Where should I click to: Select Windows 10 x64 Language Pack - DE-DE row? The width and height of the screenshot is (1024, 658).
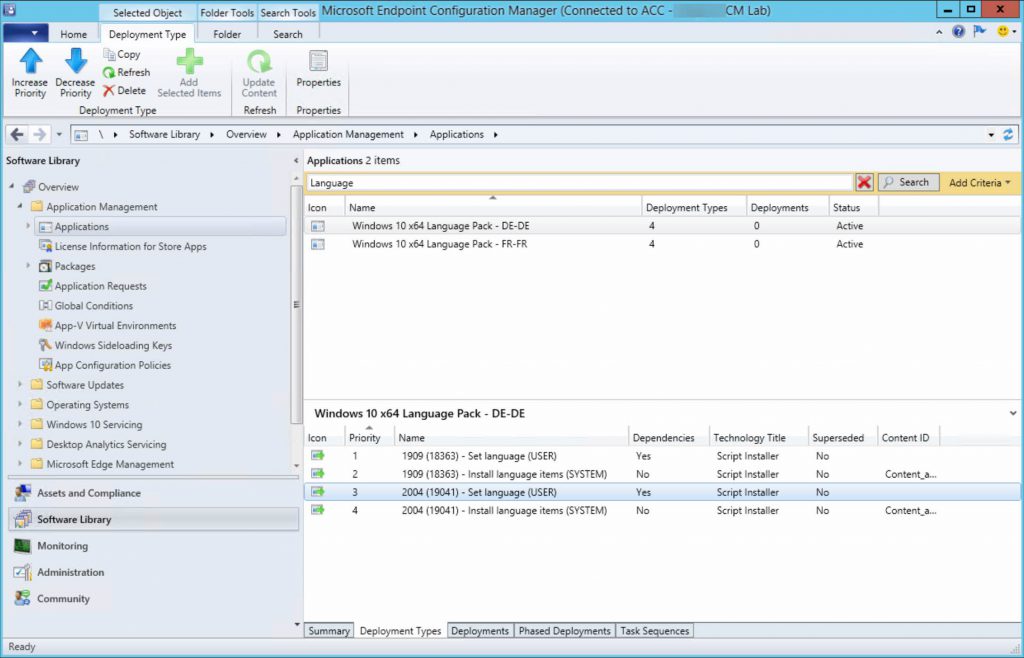tap(662, 226)
